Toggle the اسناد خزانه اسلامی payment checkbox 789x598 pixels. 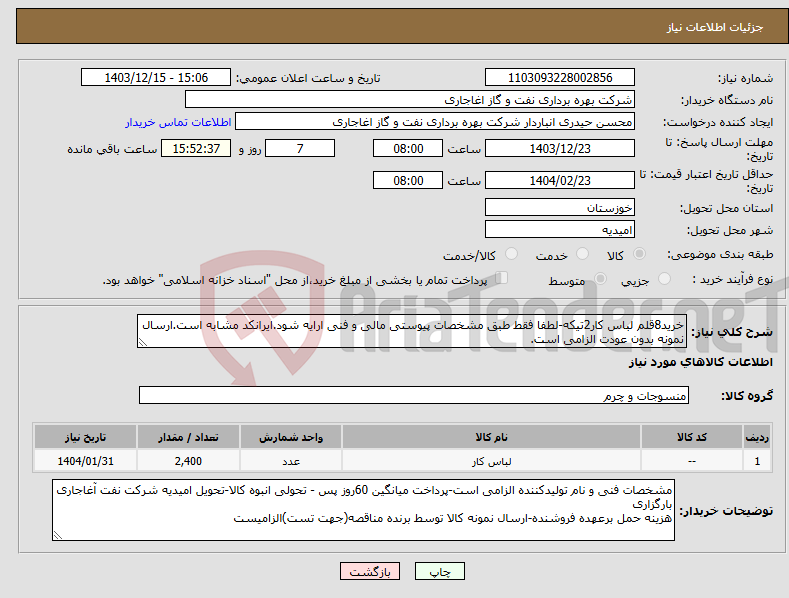tap(502, 278)
